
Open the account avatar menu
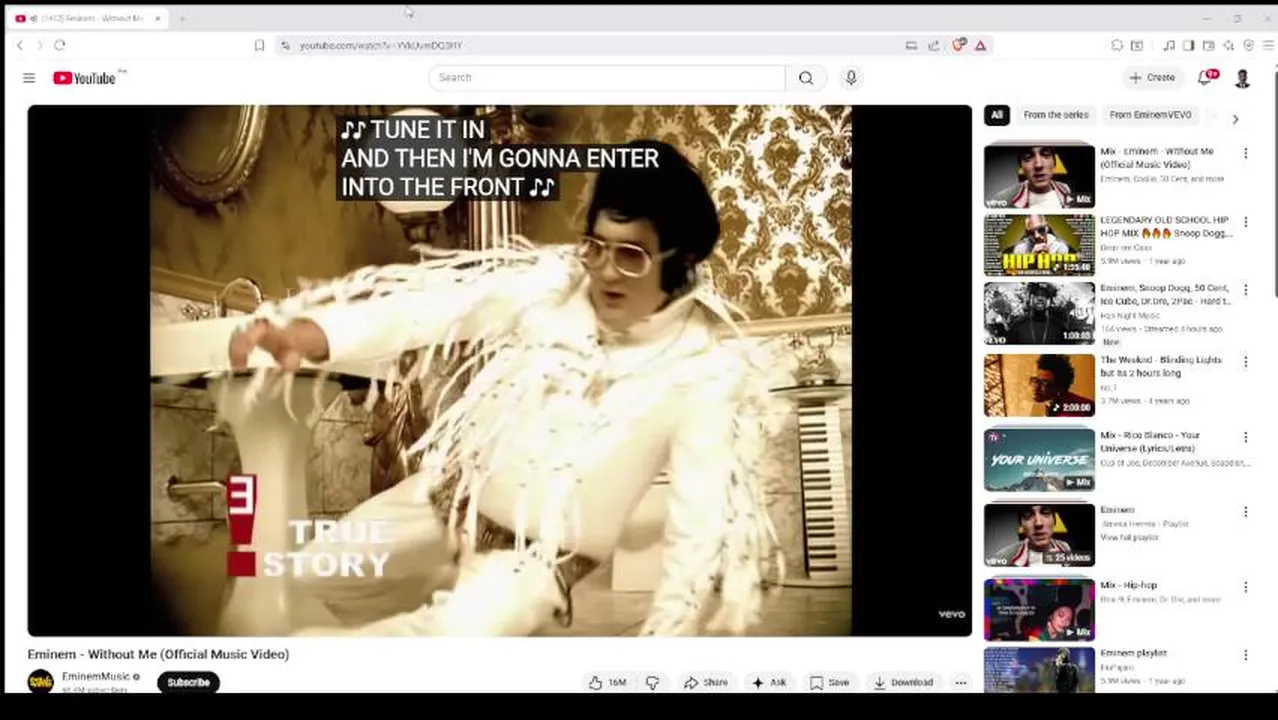1243,78
